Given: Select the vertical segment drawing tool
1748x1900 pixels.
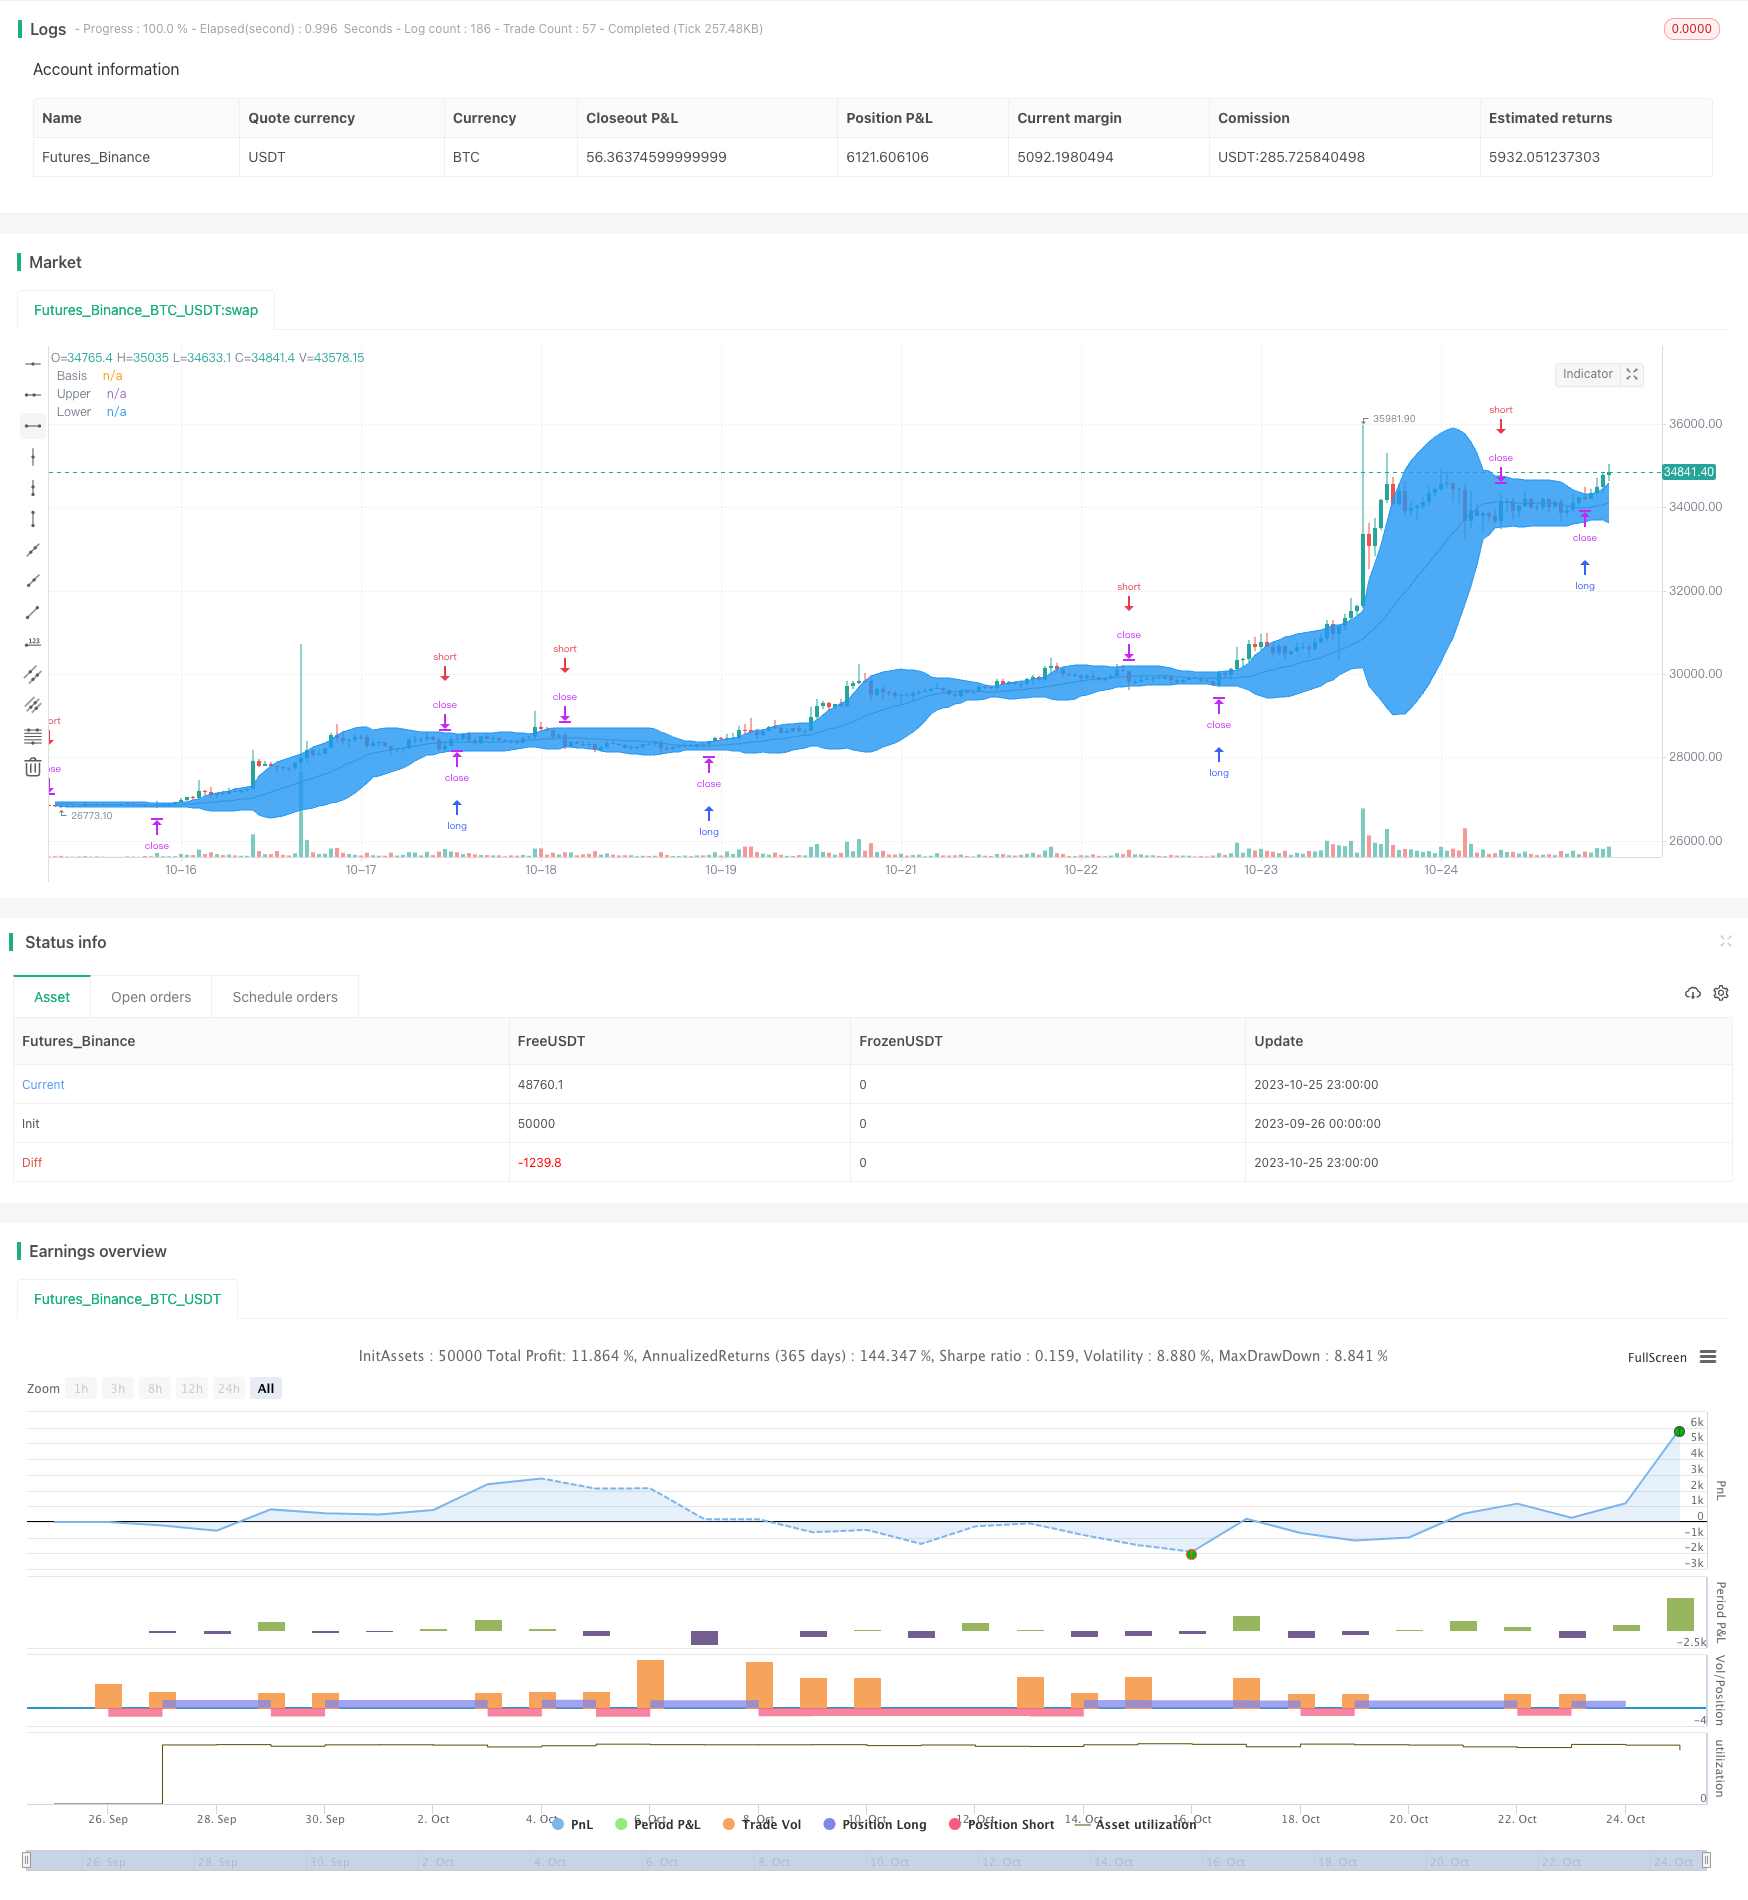Looking at the screenshot, I should click(x=33, y=519).
